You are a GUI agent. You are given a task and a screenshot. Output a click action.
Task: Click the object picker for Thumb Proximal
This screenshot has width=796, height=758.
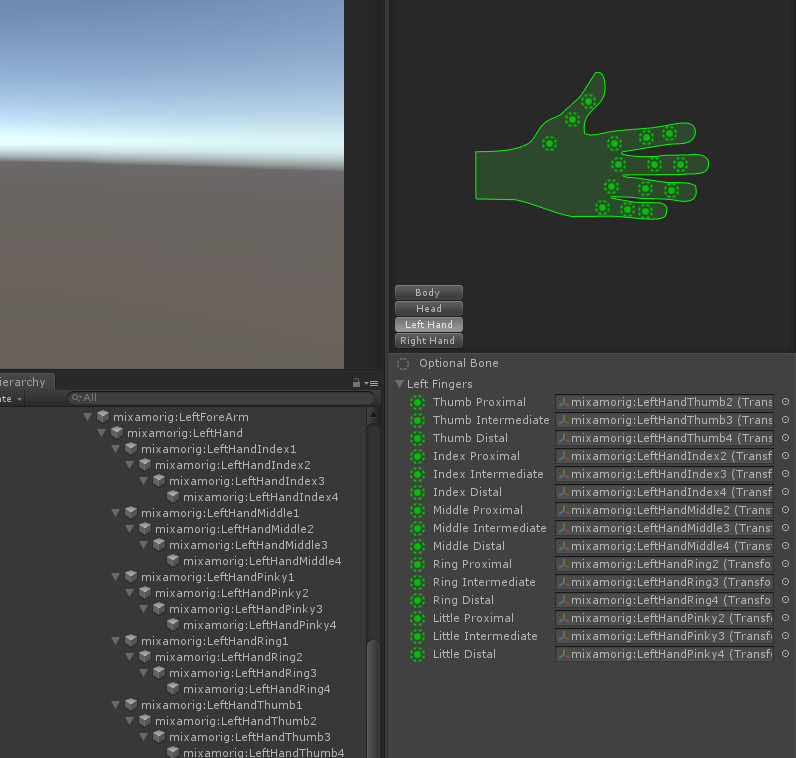(x=785, y=402)
